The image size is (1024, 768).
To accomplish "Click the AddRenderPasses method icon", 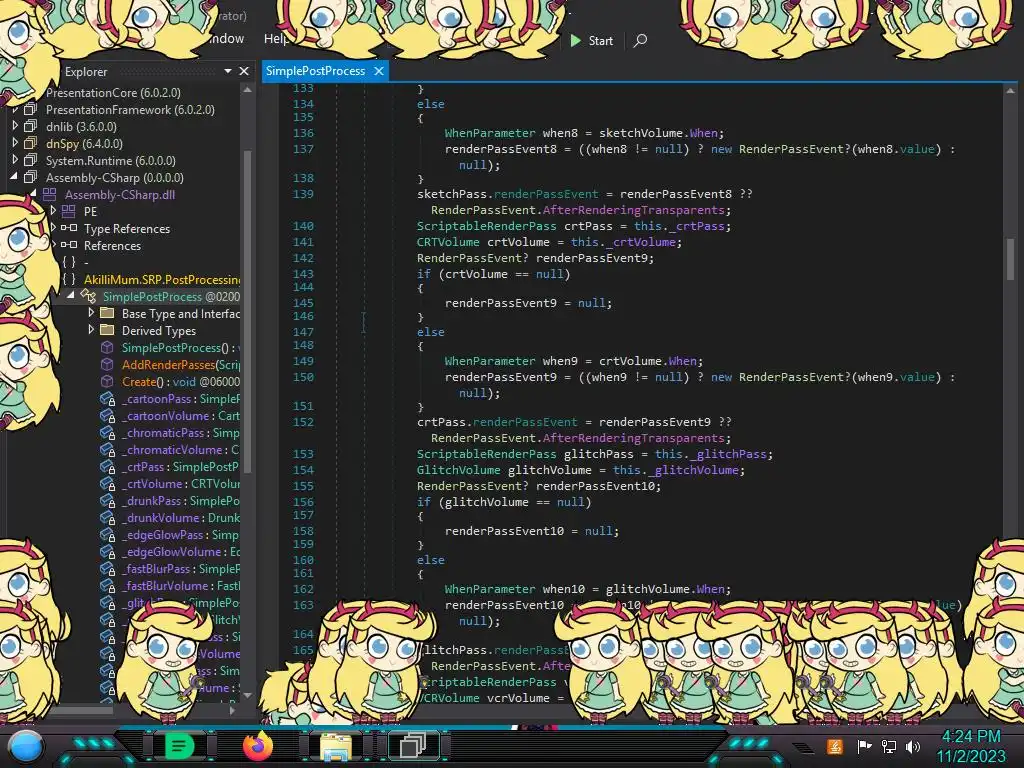I will point(107,364).
